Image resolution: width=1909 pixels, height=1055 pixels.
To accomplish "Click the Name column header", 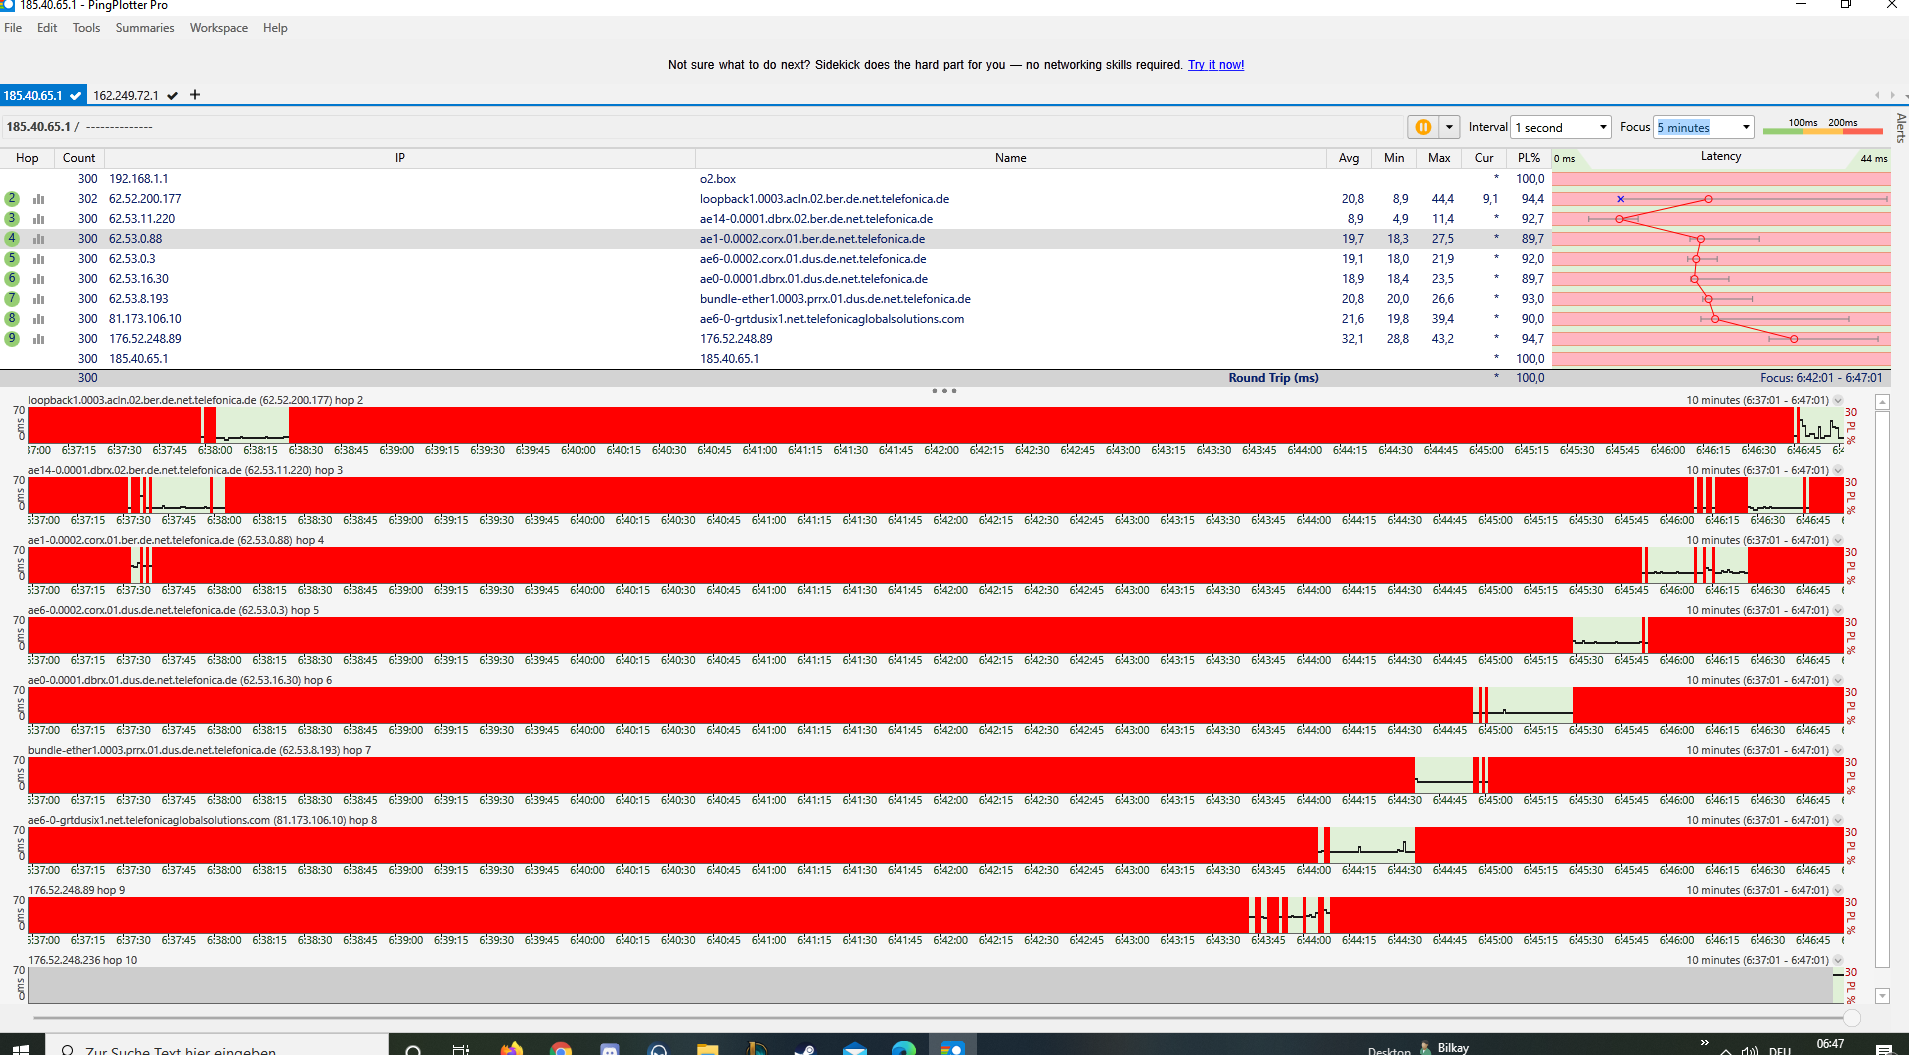I will (x=1010, y=158).
